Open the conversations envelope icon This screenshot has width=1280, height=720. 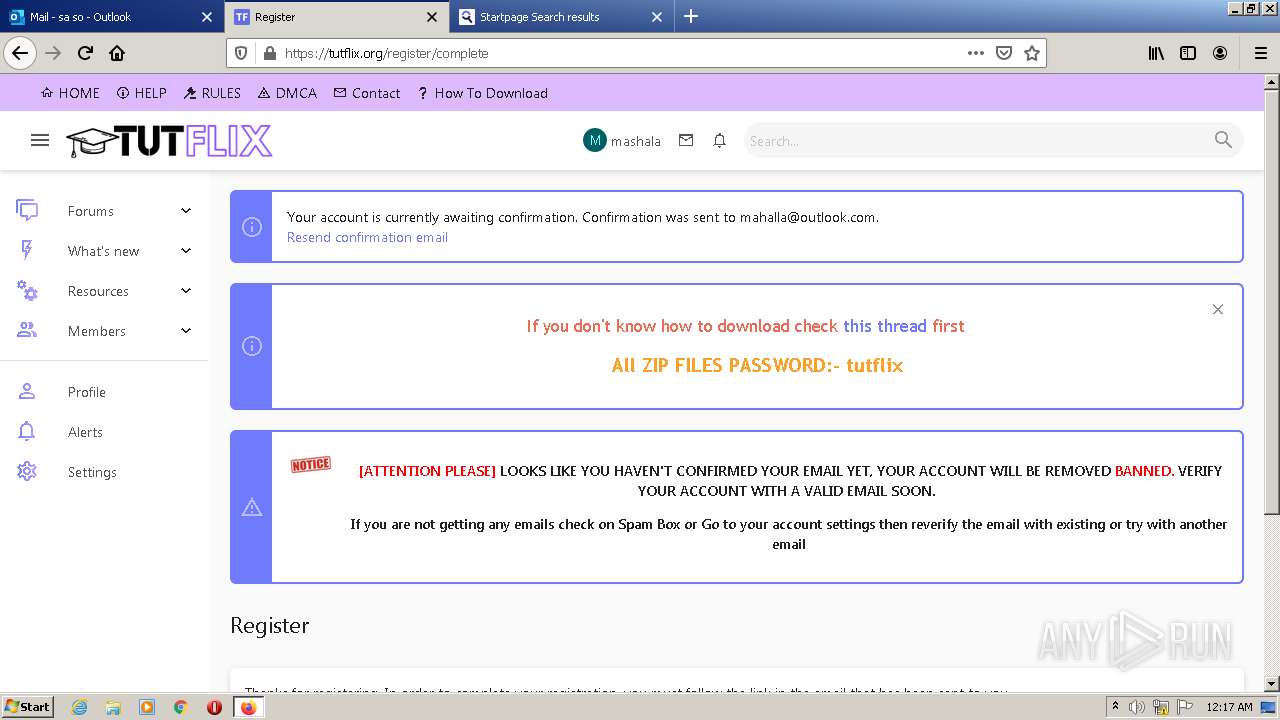coord(686,141)
